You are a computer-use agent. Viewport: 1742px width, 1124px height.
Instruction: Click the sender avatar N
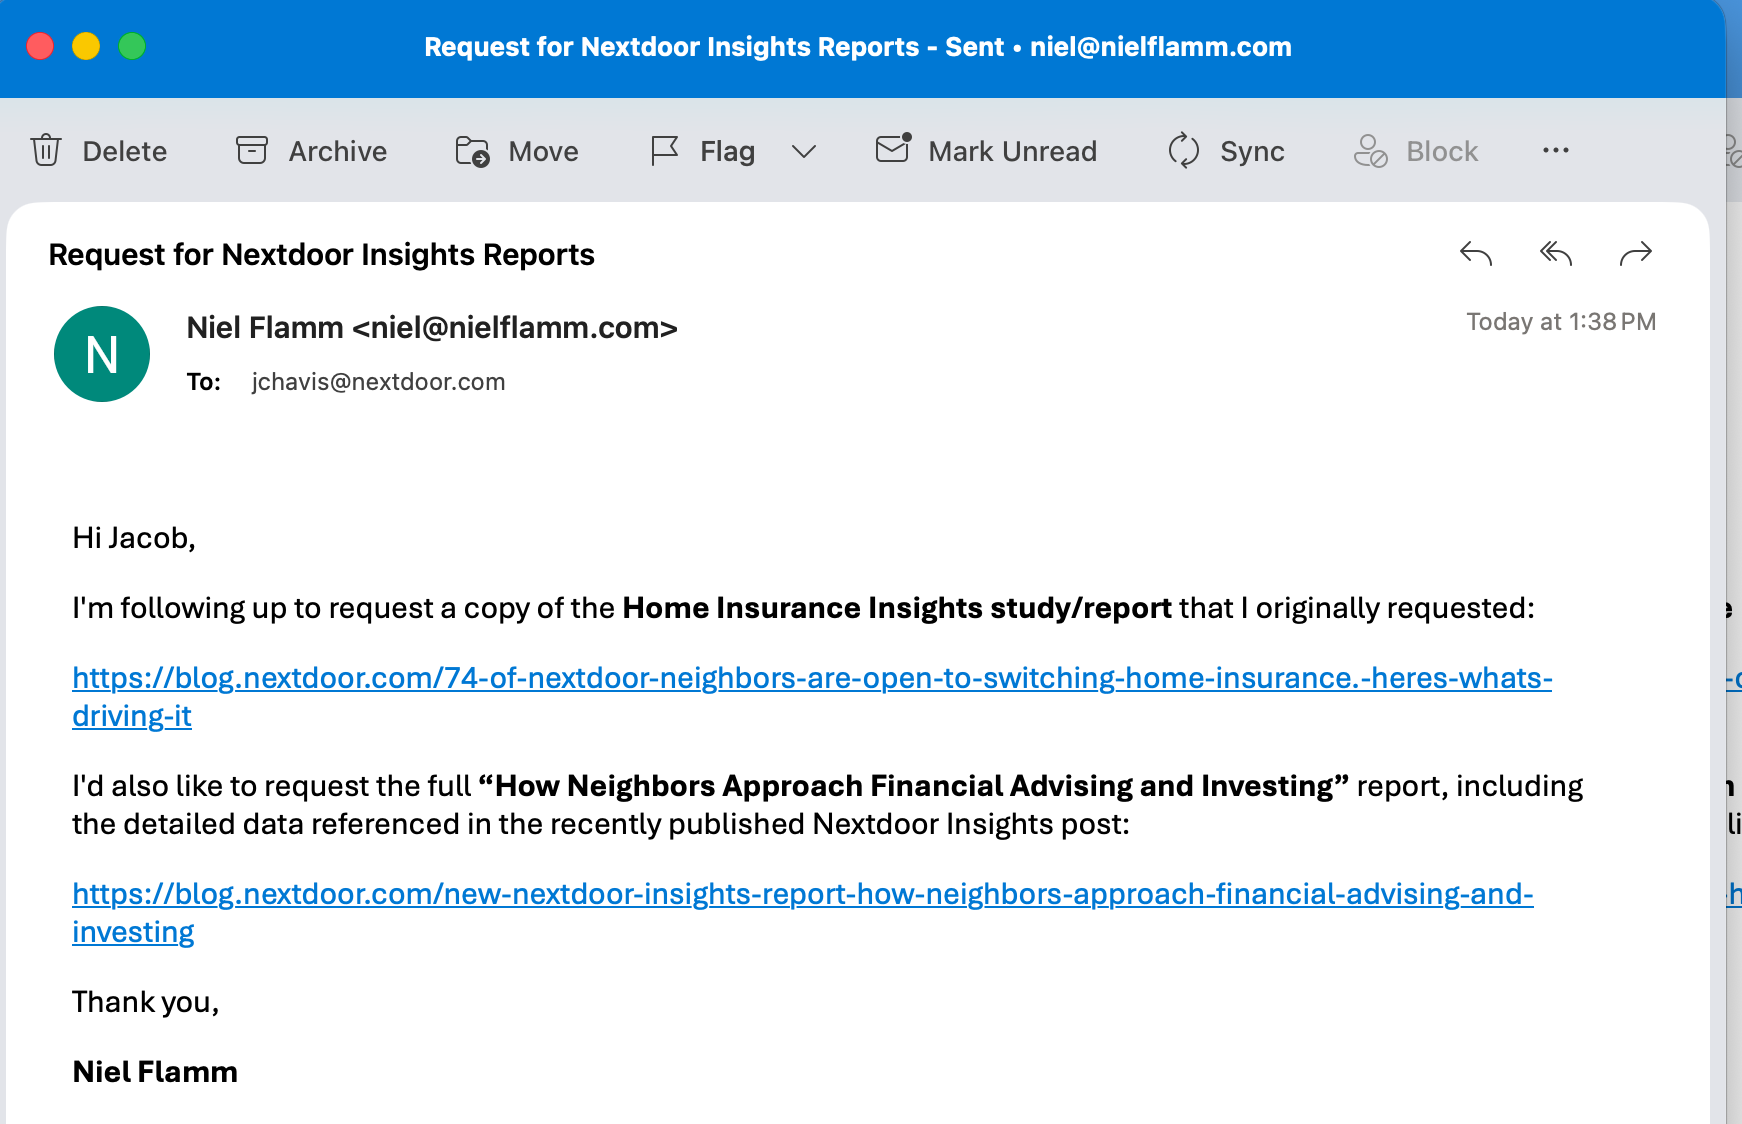click(102, 354)
